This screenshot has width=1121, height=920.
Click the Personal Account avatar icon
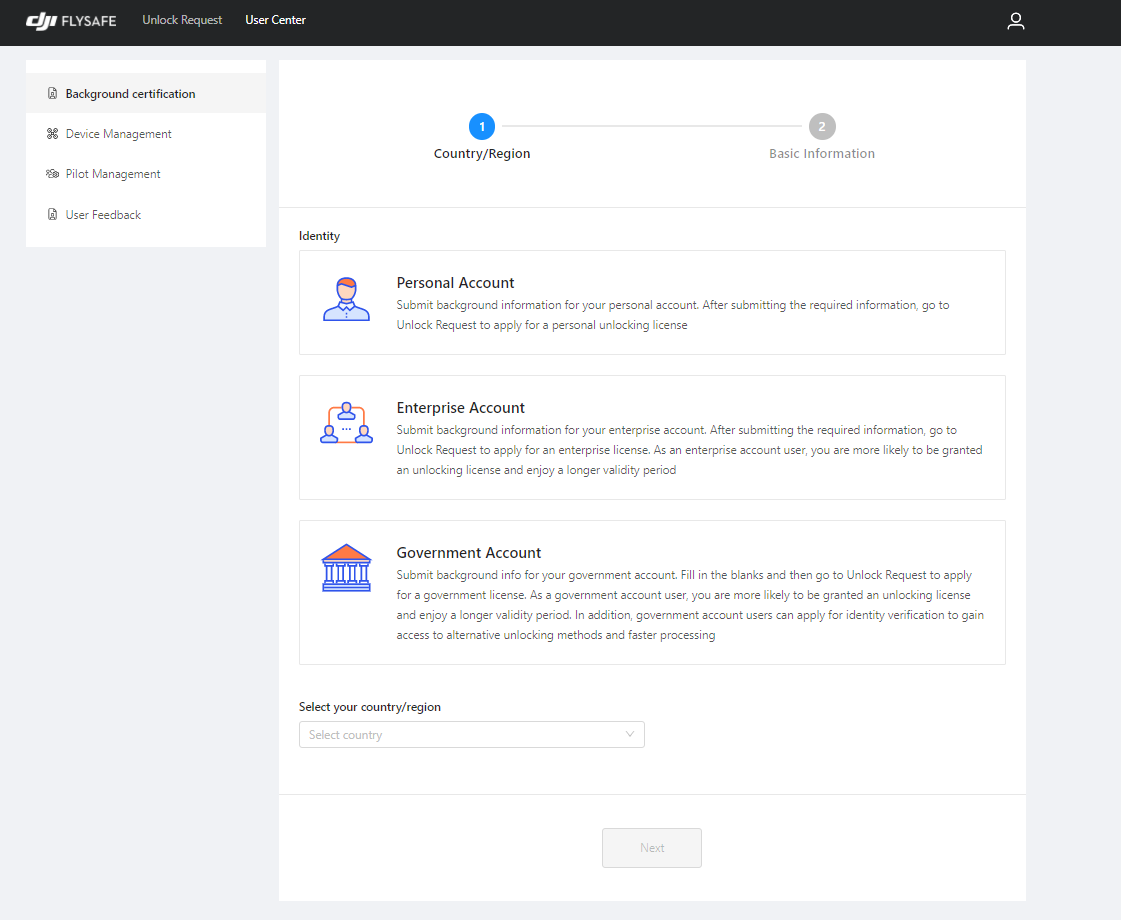point(346,298)
